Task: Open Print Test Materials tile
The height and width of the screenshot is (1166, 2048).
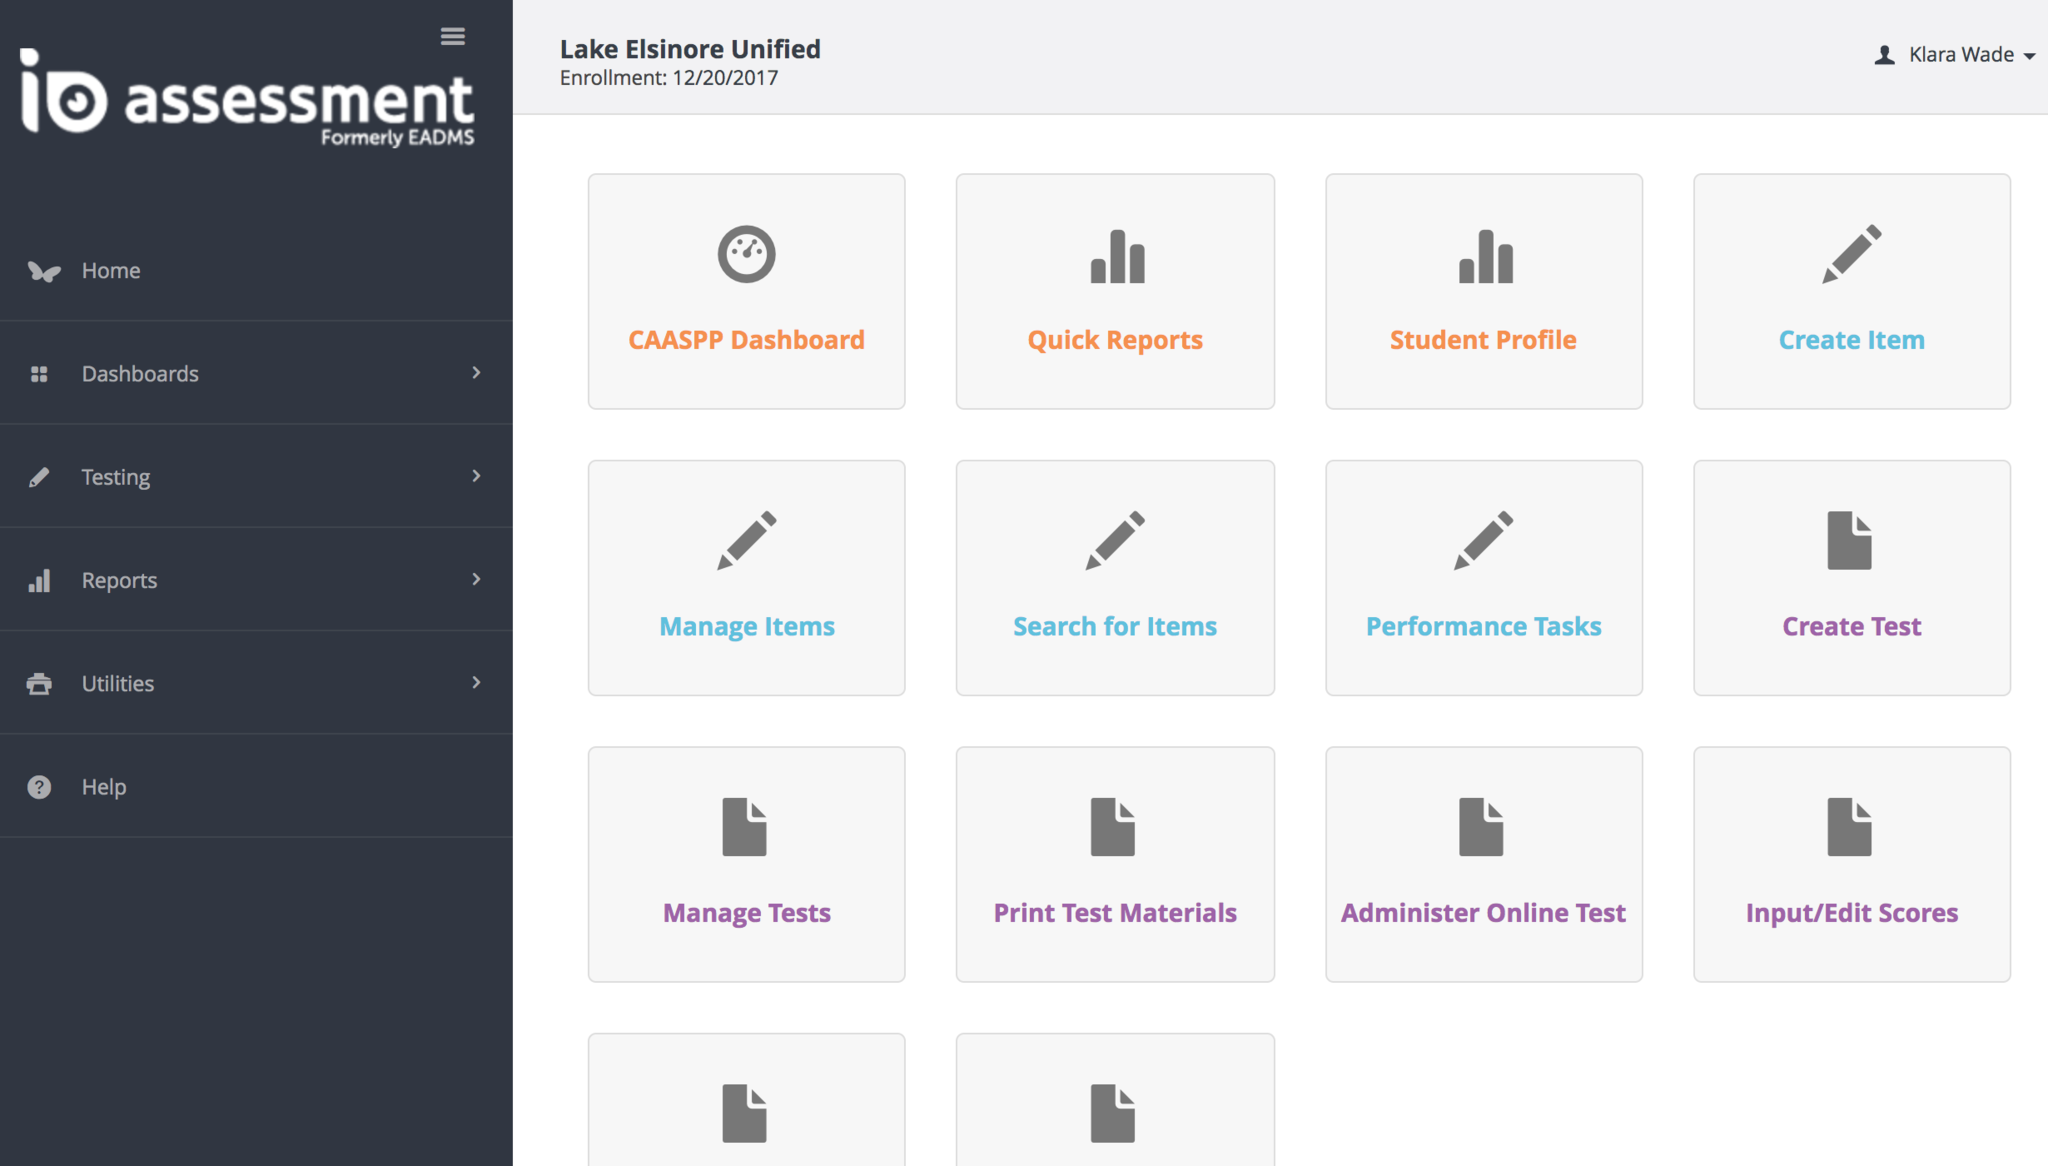Action: point(1115,865)
